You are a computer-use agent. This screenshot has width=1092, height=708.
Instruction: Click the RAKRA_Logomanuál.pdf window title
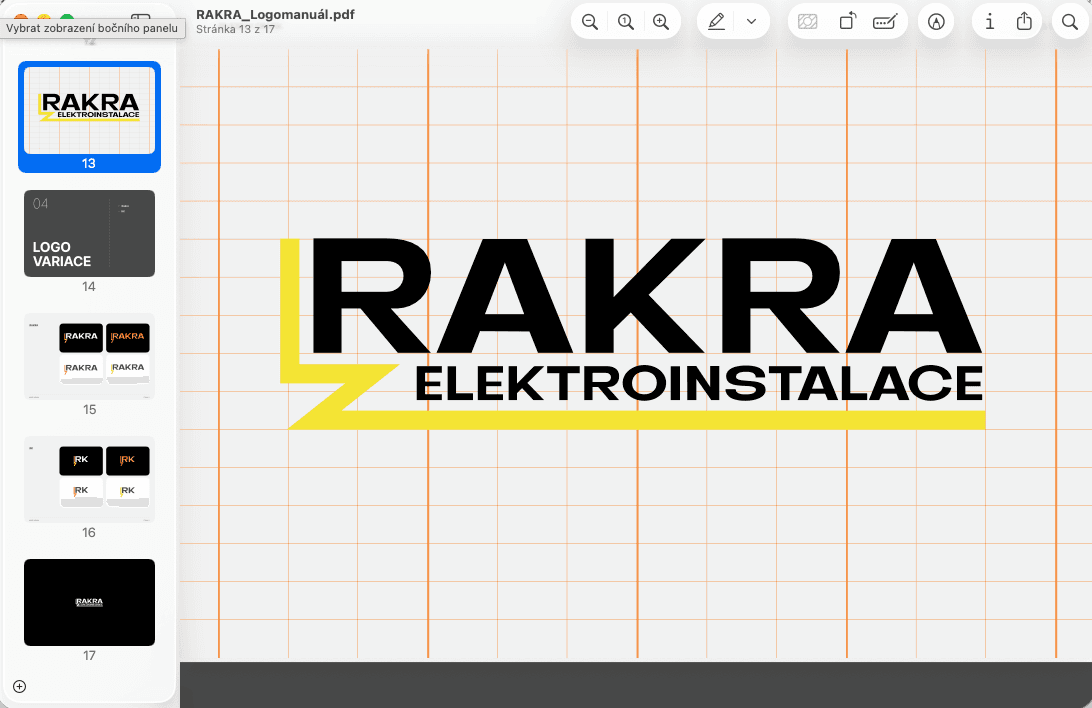coord(275,15)
